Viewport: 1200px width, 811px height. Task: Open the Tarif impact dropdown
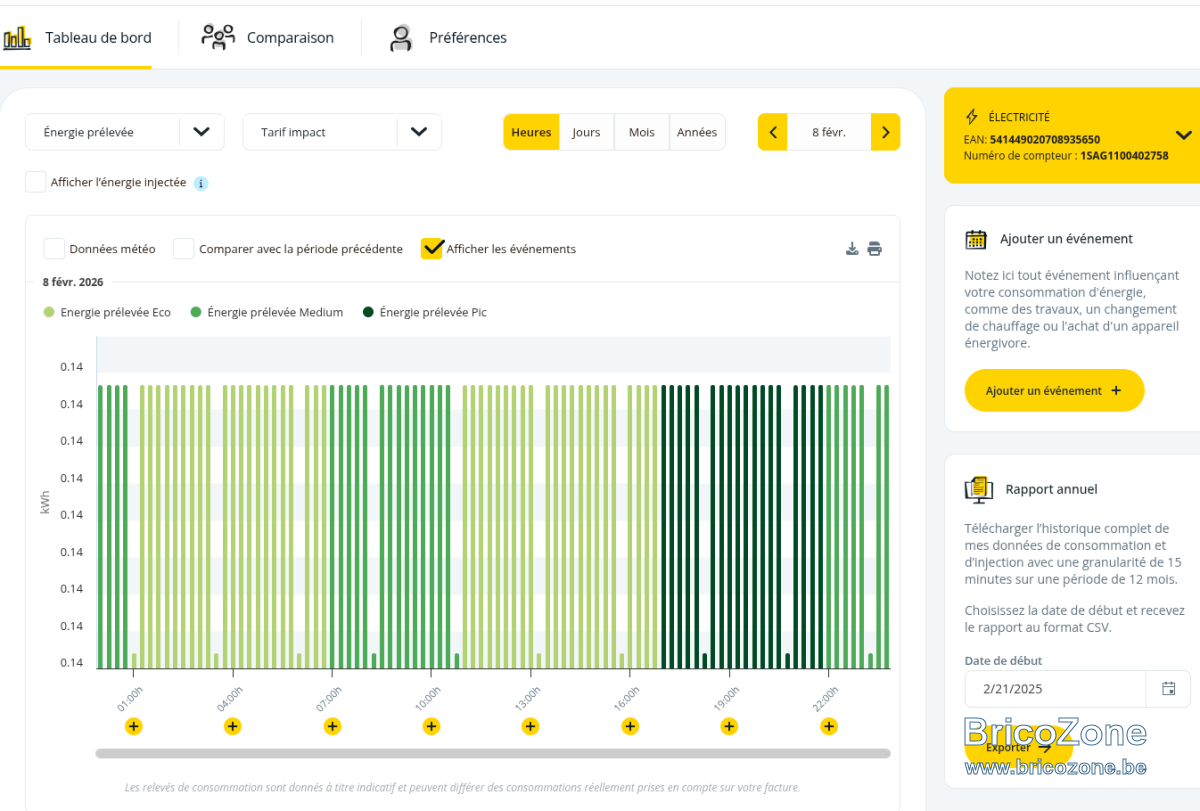pos(342,132)
